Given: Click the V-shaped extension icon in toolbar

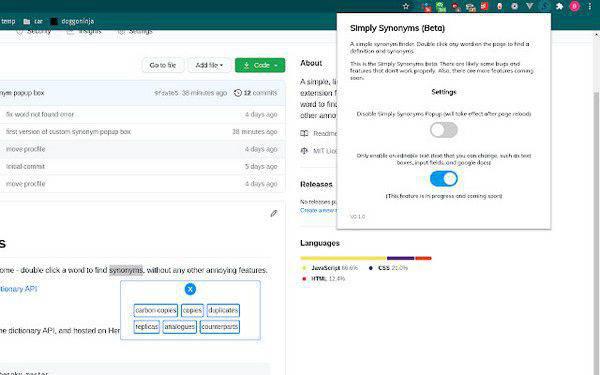Looking at the screenshot, I should pos(530,6).
